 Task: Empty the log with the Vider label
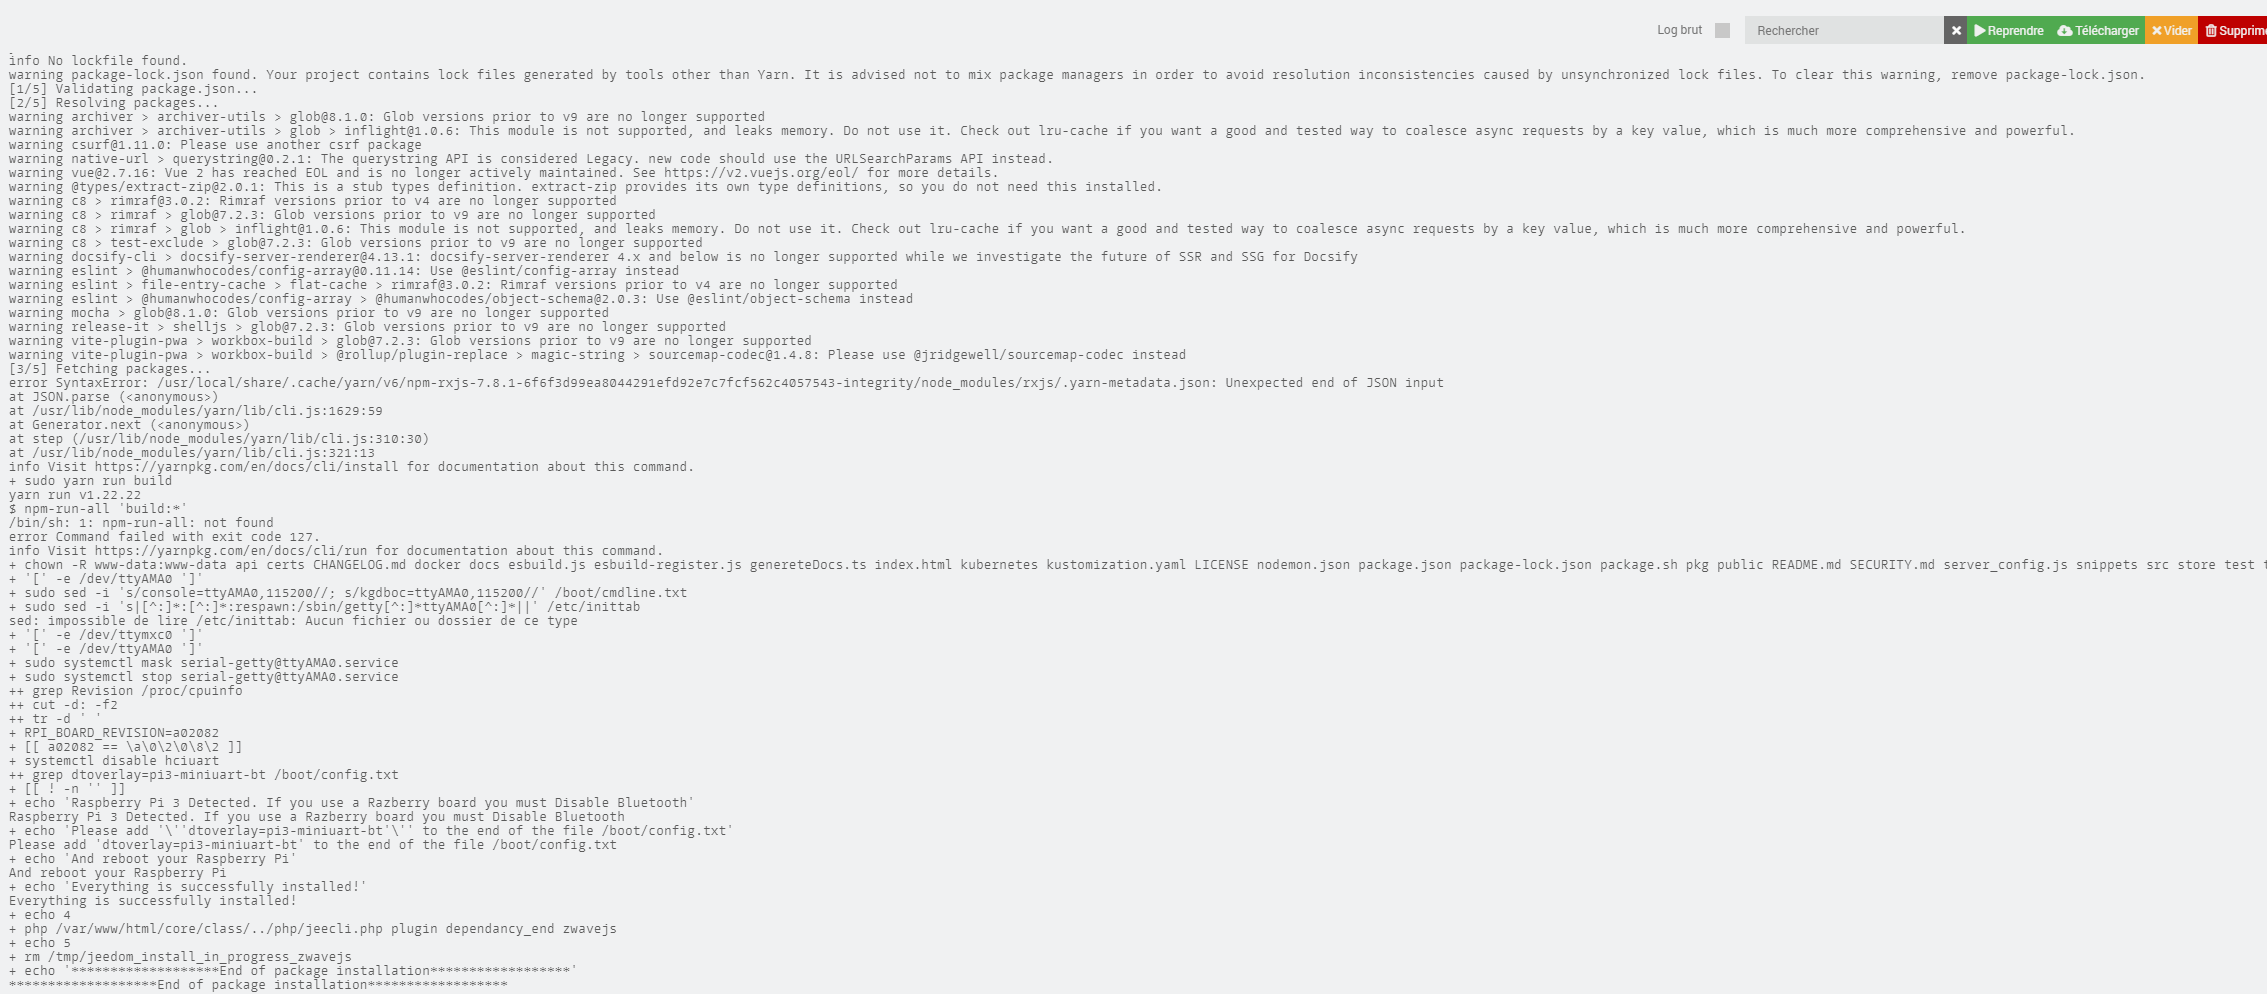pyautogui.click(x=2177, y=31)
